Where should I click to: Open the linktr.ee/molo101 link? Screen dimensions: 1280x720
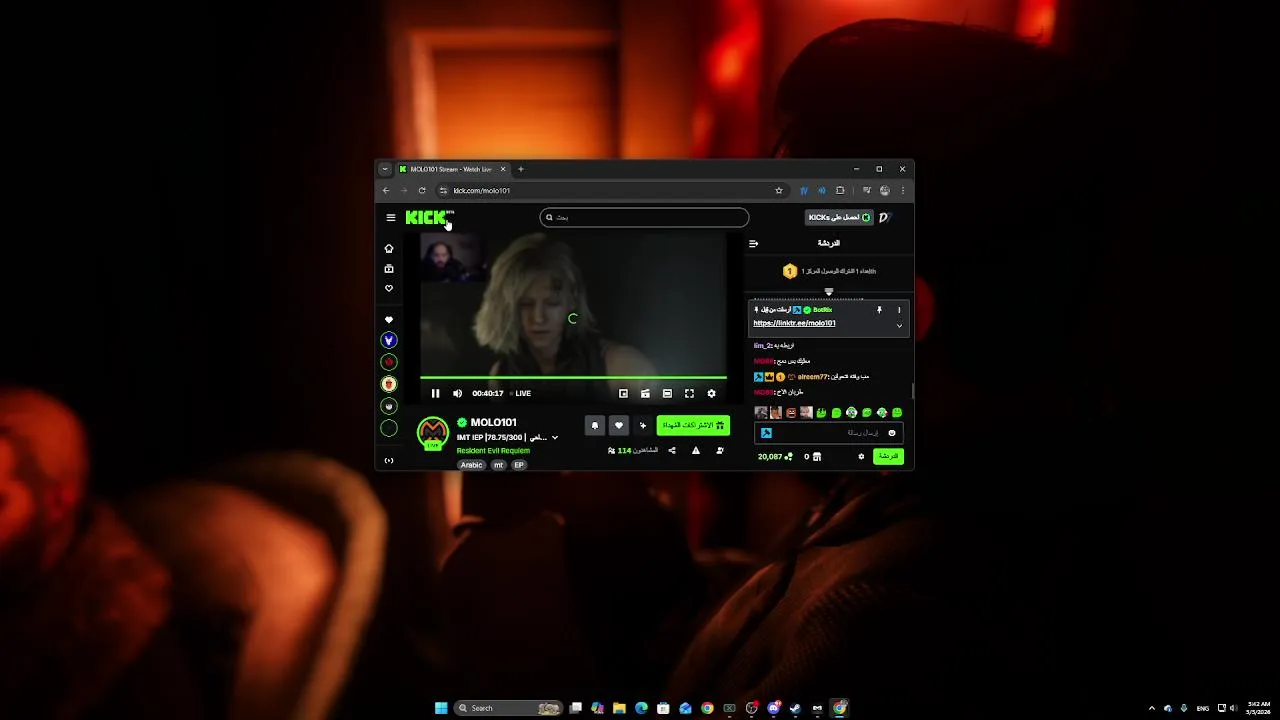794,323
